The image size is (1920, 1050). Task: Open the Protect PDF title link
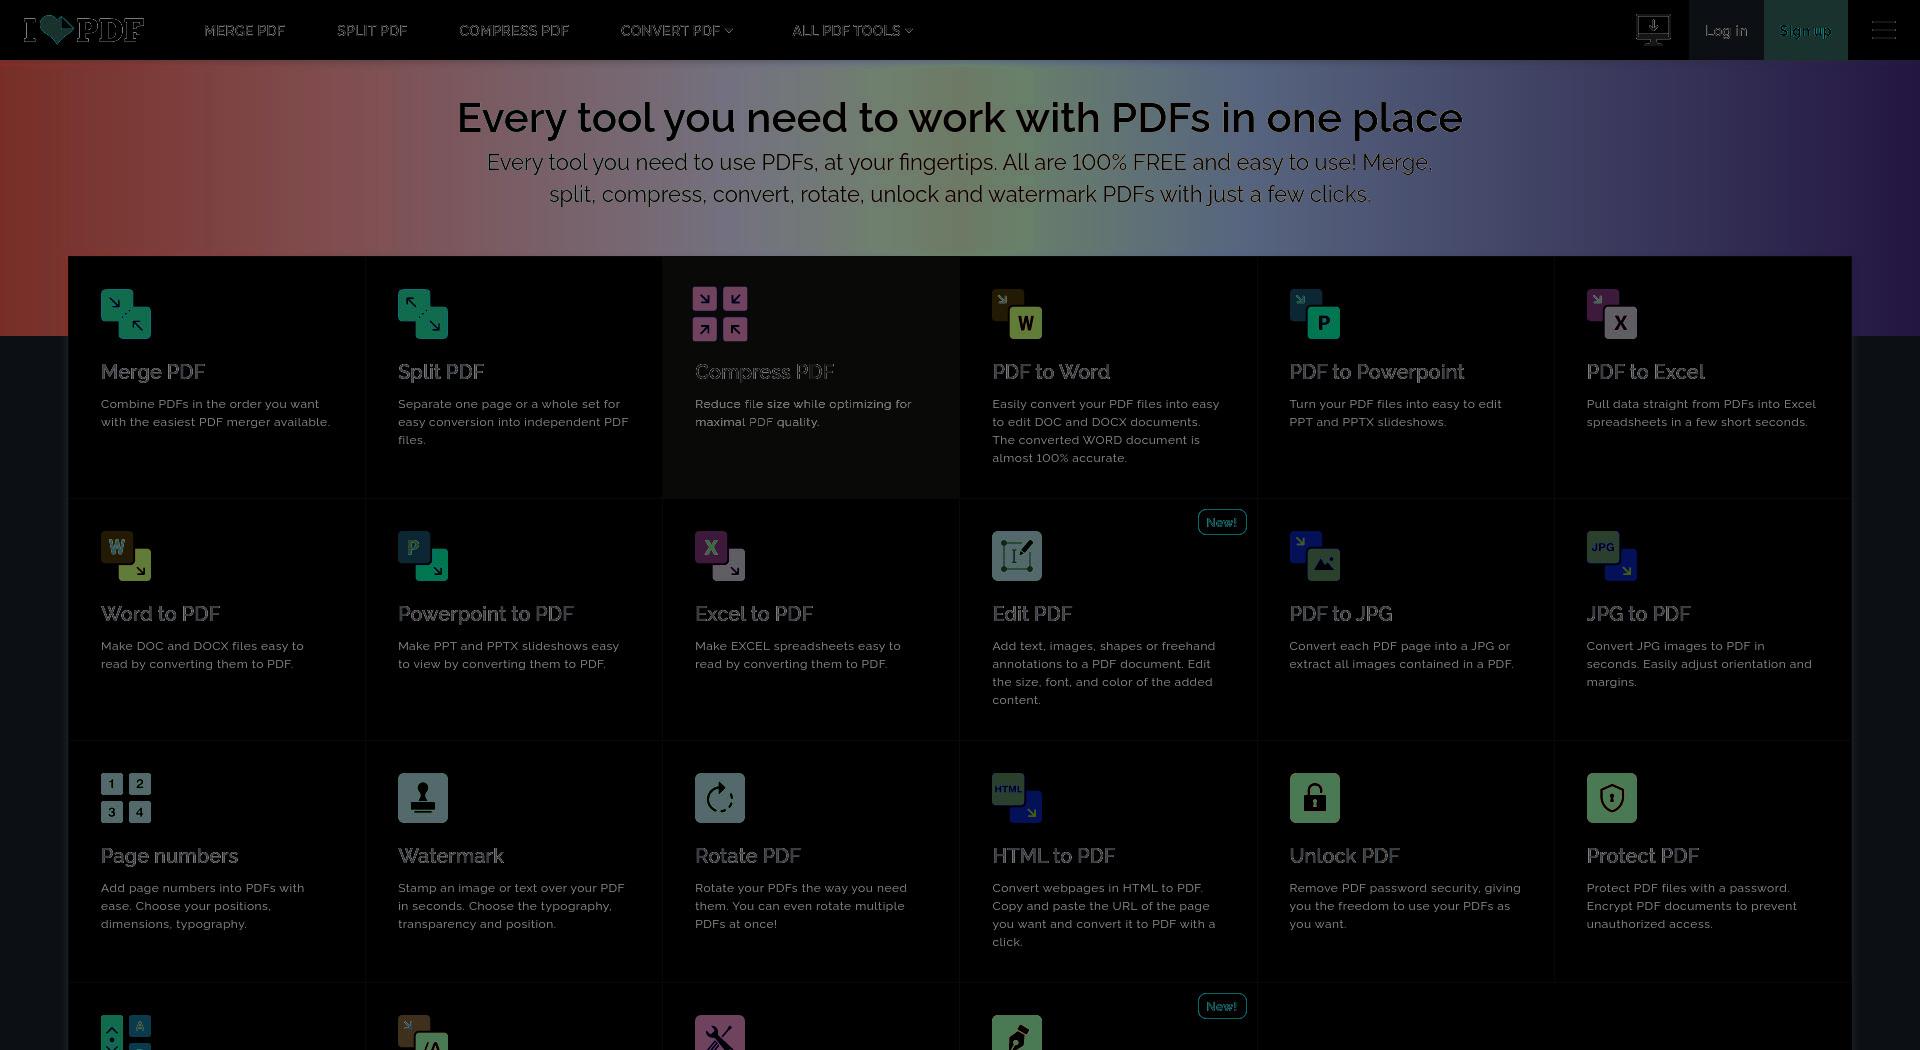1642,856
